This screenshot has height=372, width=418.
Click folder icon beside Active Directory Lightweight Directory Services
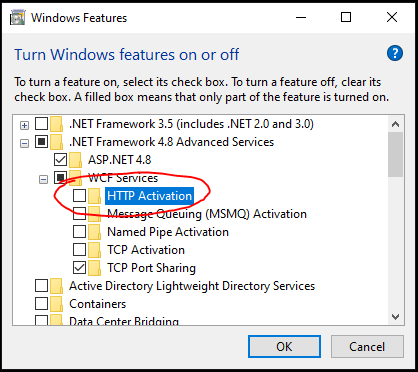coord(57,286)
